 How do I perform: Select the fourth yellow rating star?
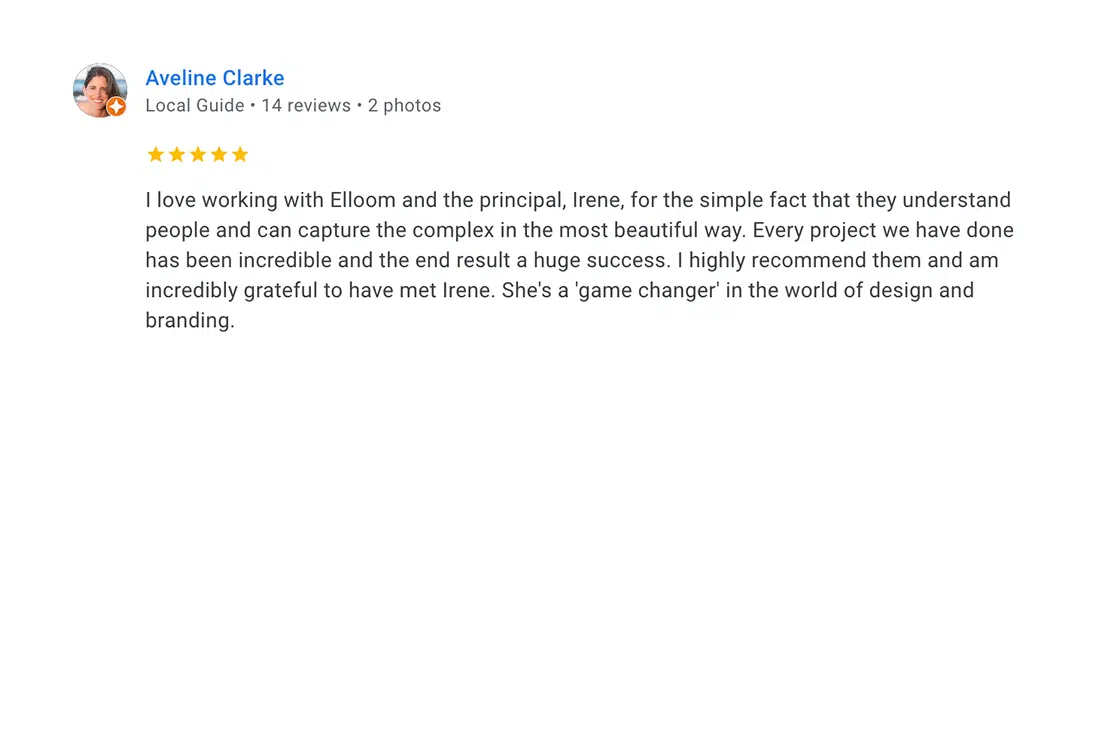coord(219,154)
